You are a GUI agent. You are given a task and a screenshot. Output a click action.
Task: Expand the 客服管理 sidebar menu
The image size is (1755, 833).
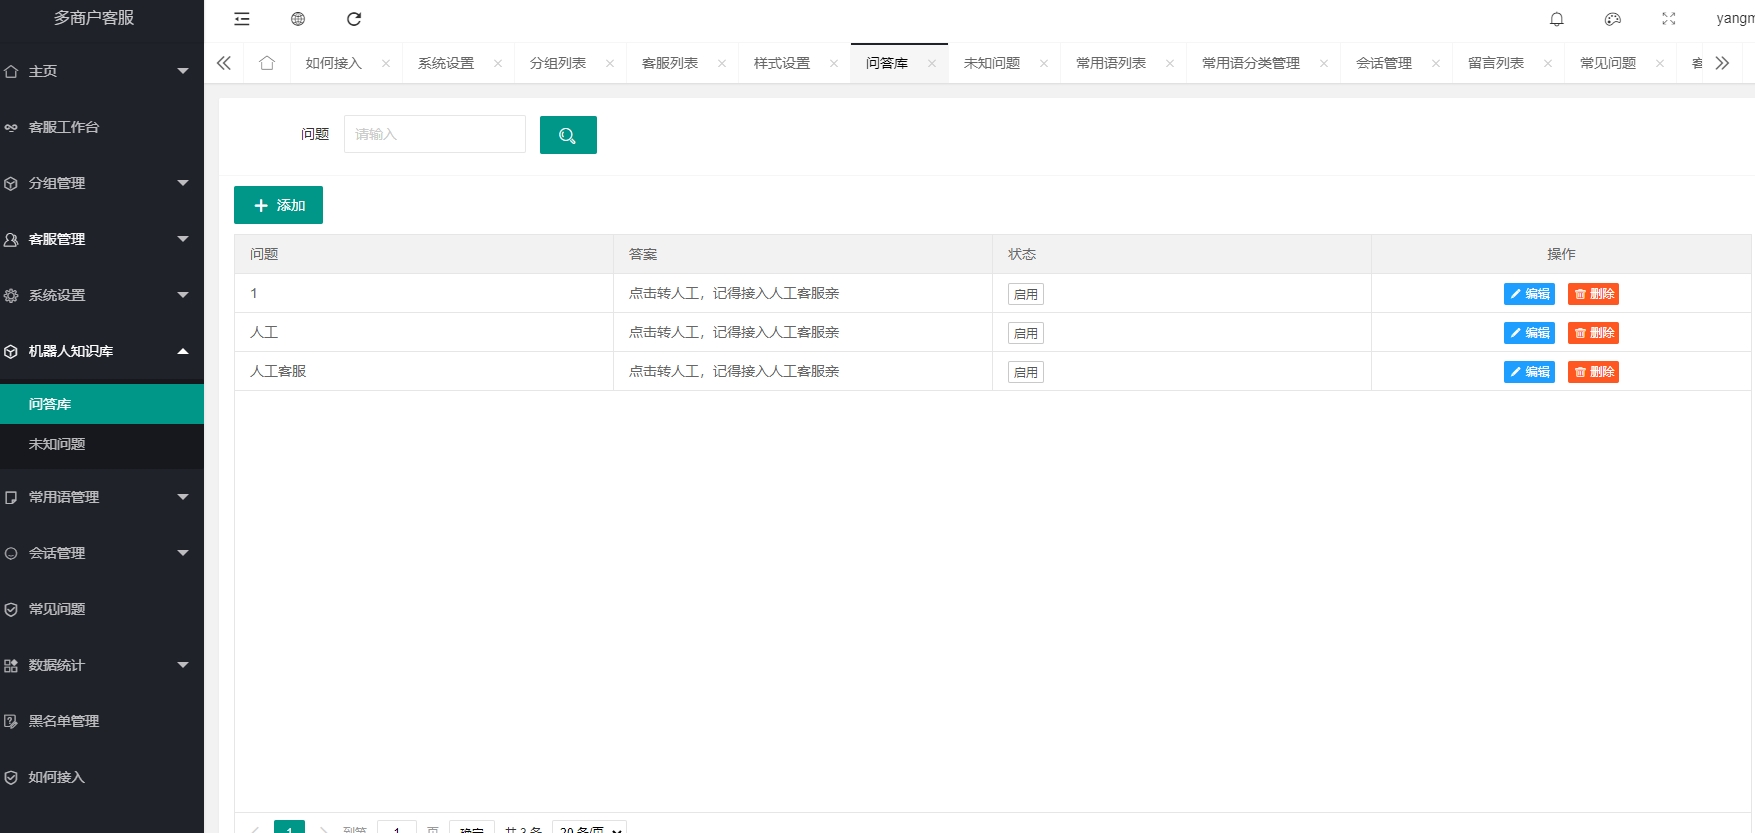pos(102,239)
